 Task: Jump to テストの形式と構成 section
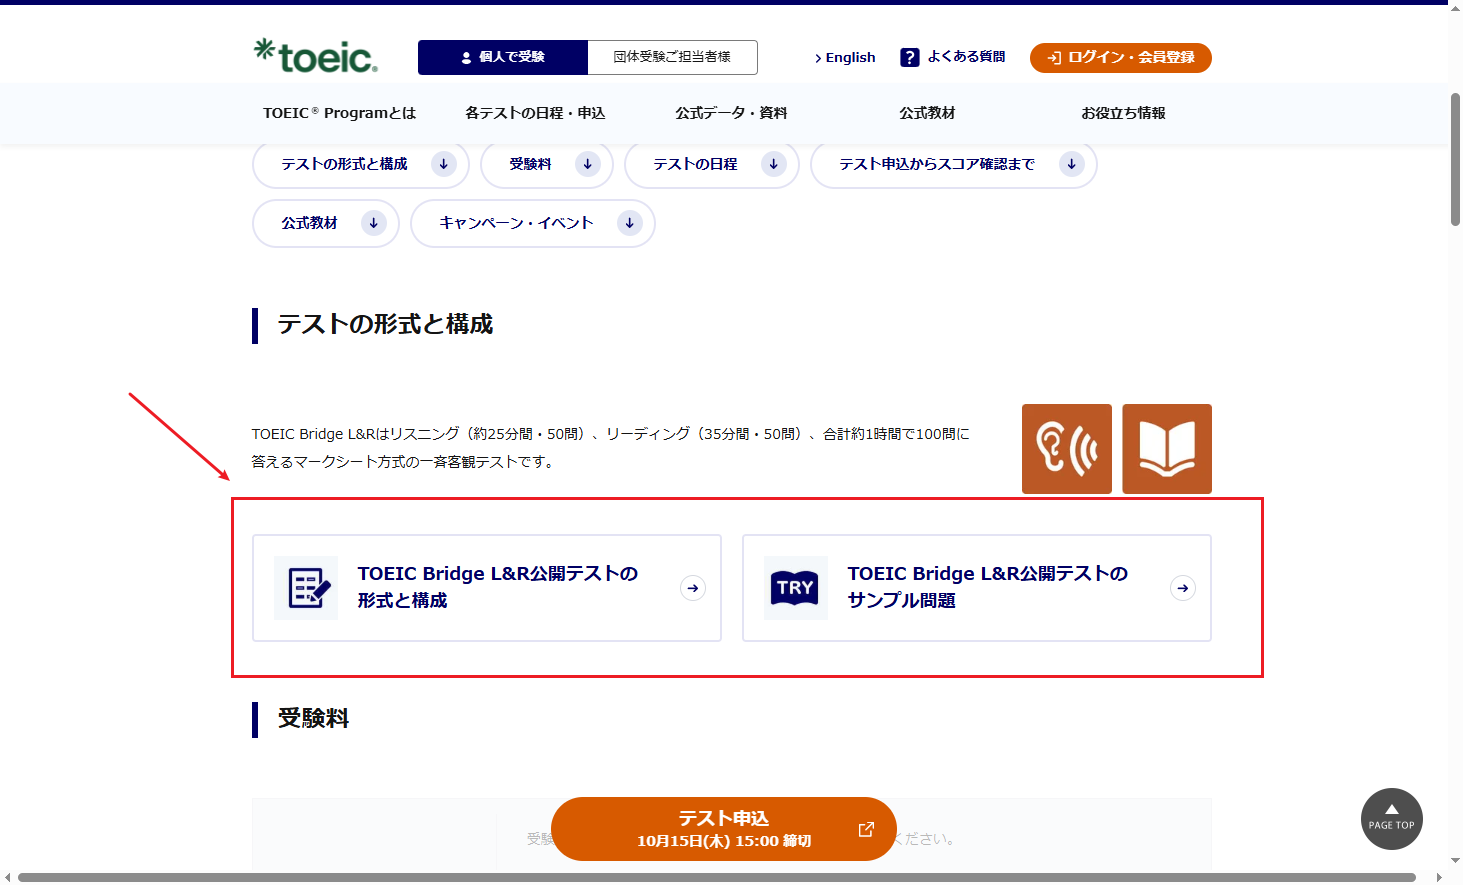pos(361,164)
